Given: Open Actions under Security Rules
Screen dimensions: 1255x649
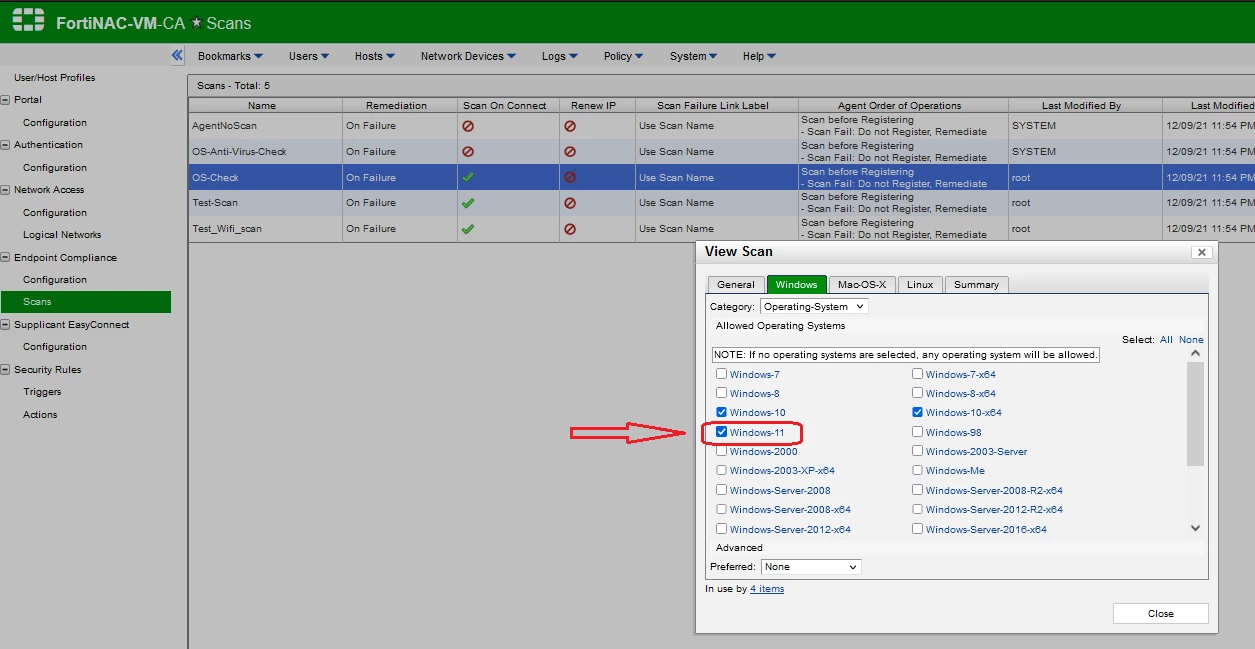Looking at the screenshot, I should (40, 415).
